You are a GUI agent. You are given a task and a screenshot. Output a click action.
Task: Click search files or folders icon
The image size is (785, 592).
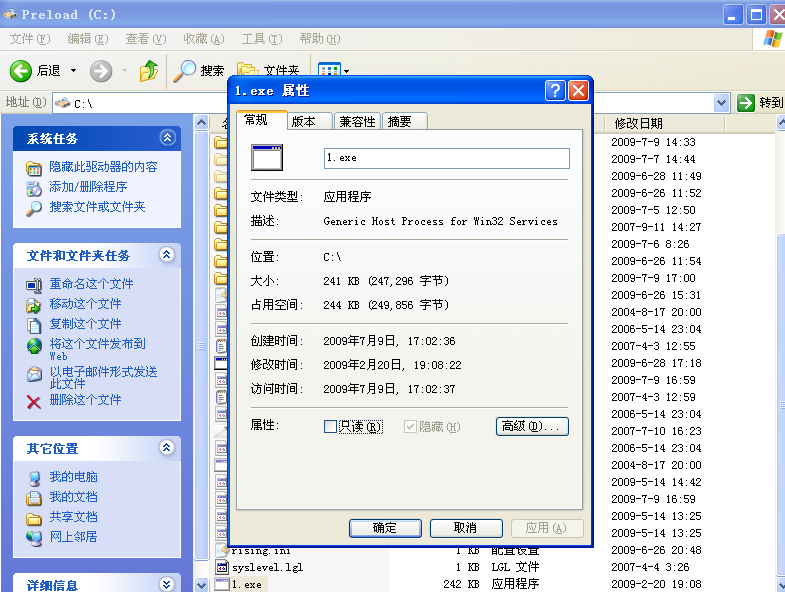point(34,208)
